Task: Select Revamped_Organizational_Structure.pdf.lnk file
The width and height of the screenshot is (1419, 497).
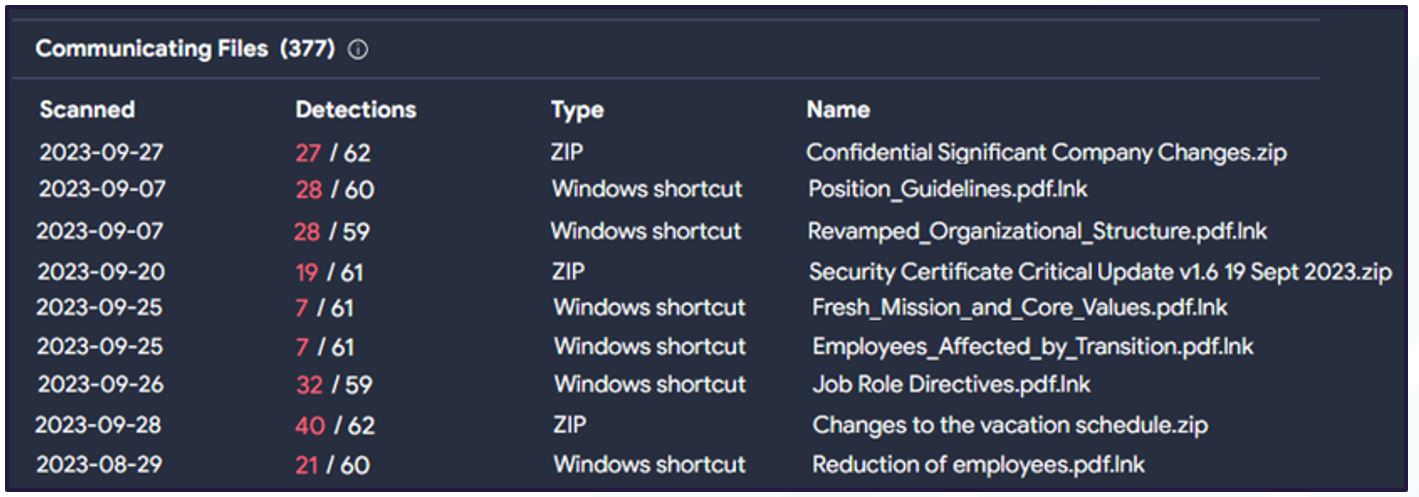Action: coord(1037,231)
